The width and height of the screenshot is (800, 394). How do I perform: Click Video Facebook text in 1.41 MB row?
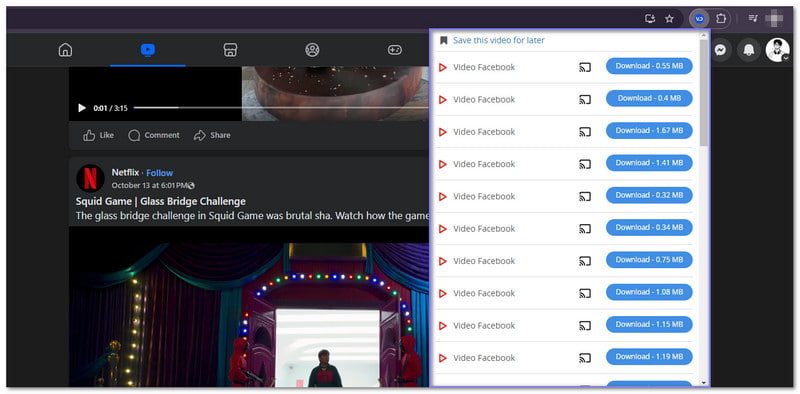pyautogui.click(x=484, y=164)
